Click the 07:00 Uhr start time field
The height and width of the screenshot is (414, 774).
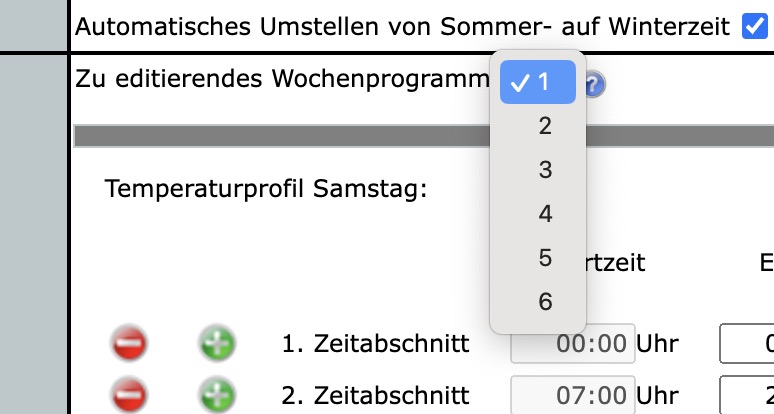pyautogui.click(x=573, y=395)
